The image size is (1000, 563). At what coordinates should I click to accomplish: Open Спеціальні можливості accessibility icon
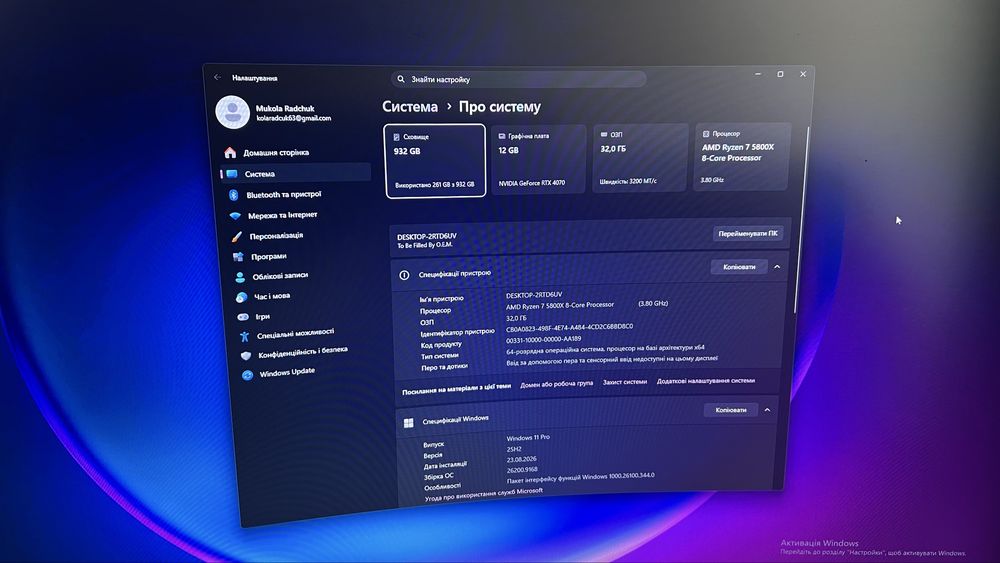[244, 337]
